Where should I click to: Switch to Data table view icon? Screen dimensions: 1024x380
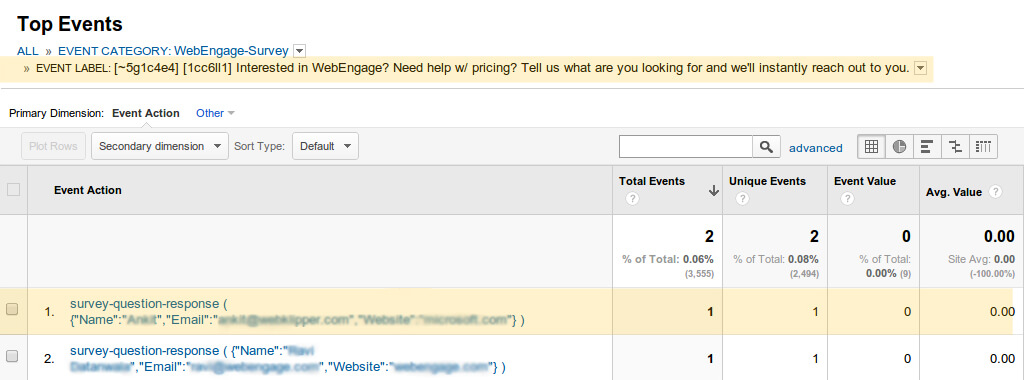click(871, 147)
